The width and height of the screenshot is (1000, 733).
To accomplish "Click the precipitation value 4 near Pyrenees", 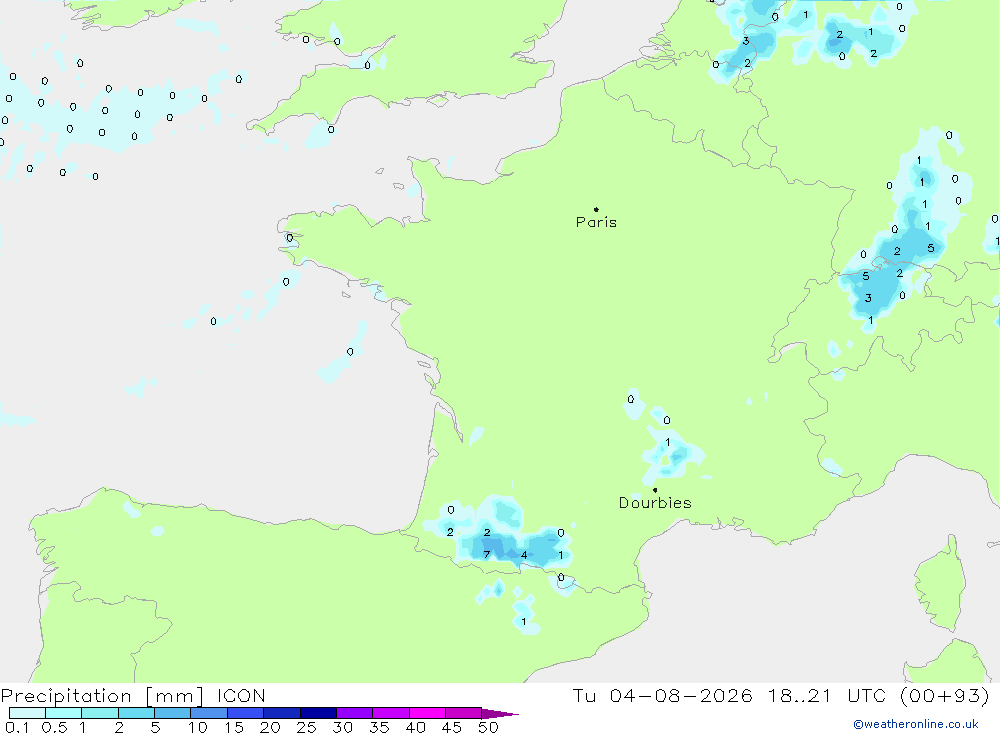I will [524, 555].
